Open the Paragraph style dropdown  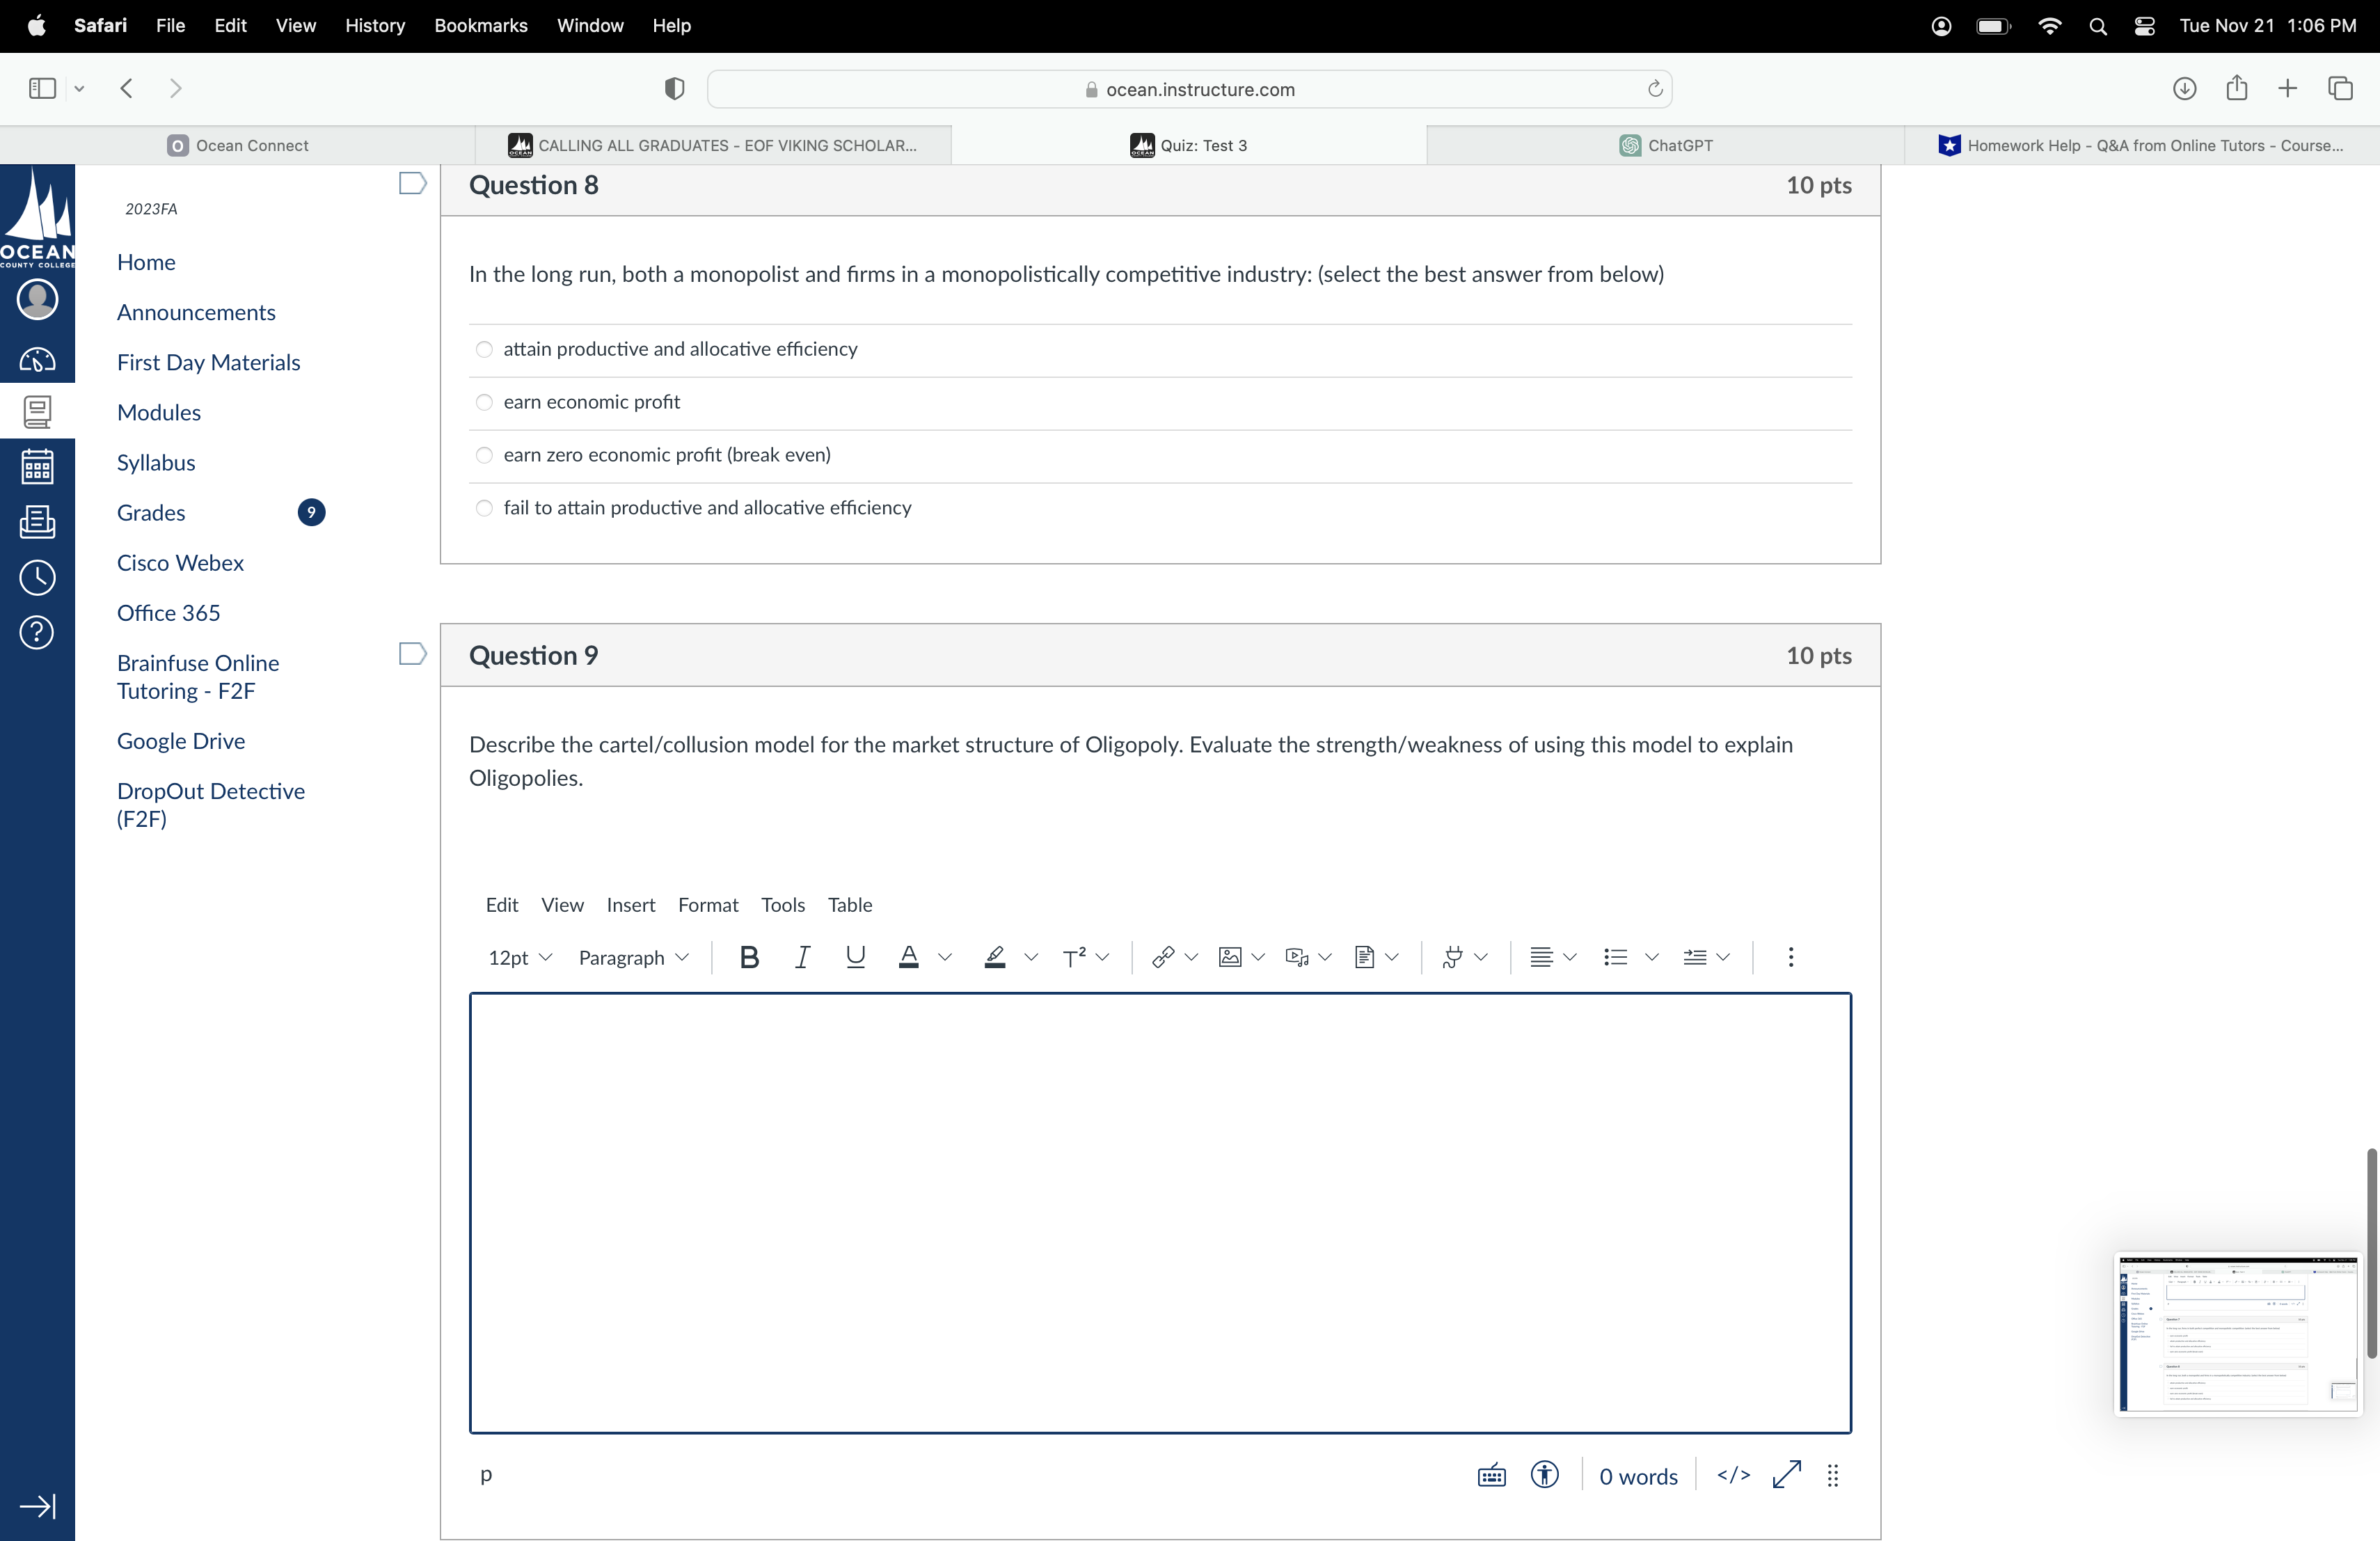point(633,957)
